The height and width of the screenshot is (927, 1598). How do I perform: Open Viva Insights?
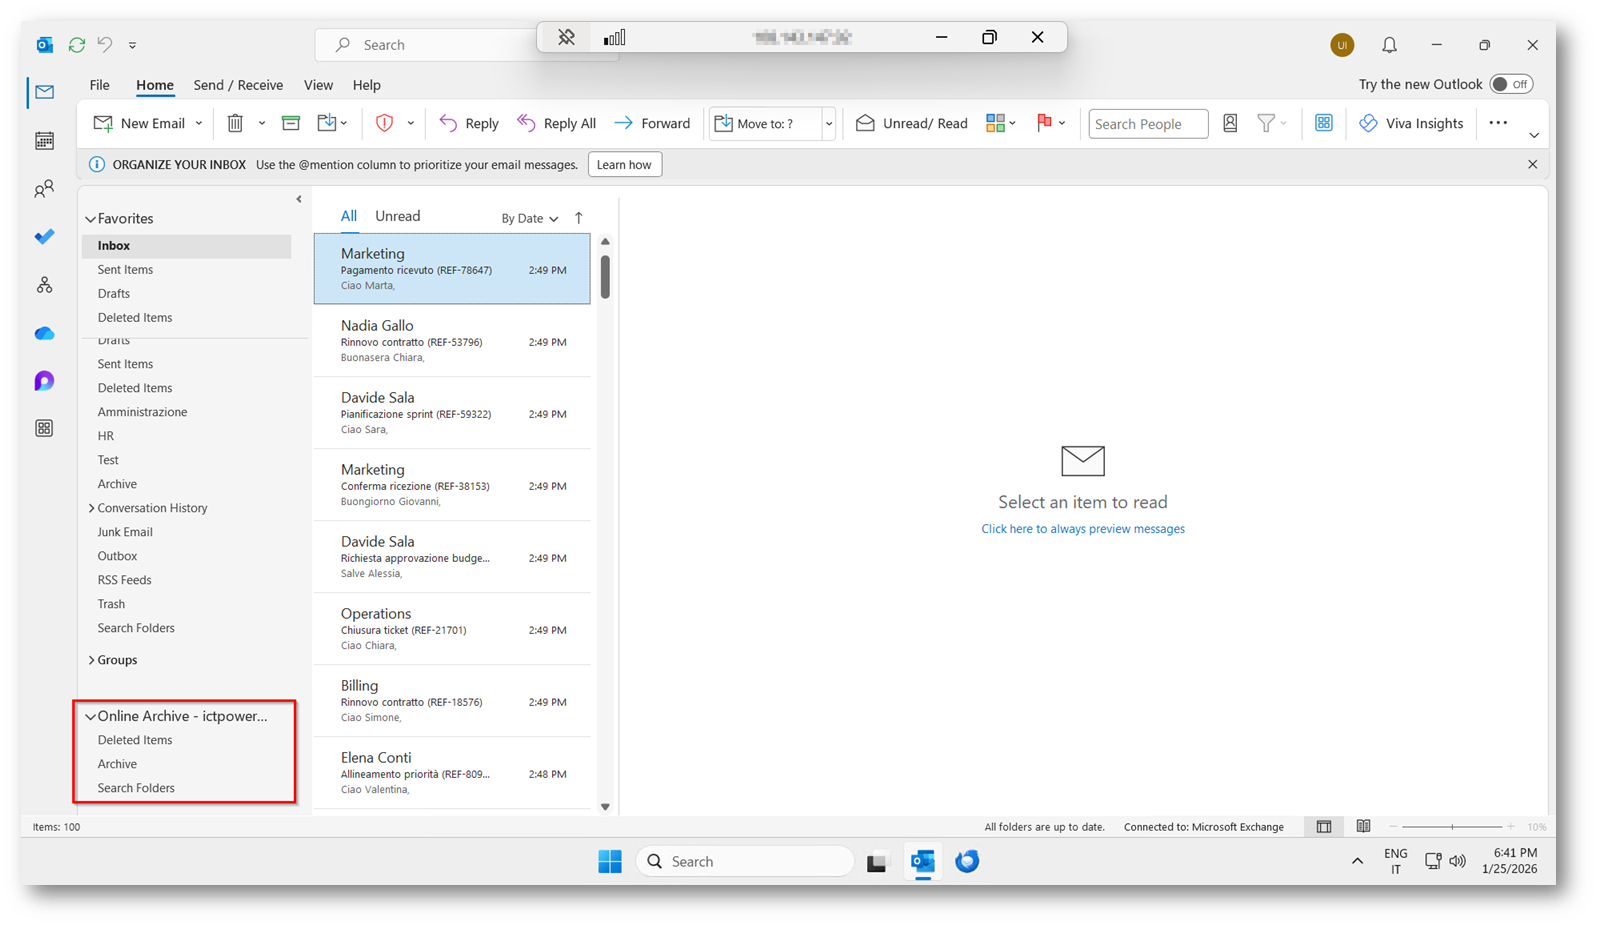1411,123
